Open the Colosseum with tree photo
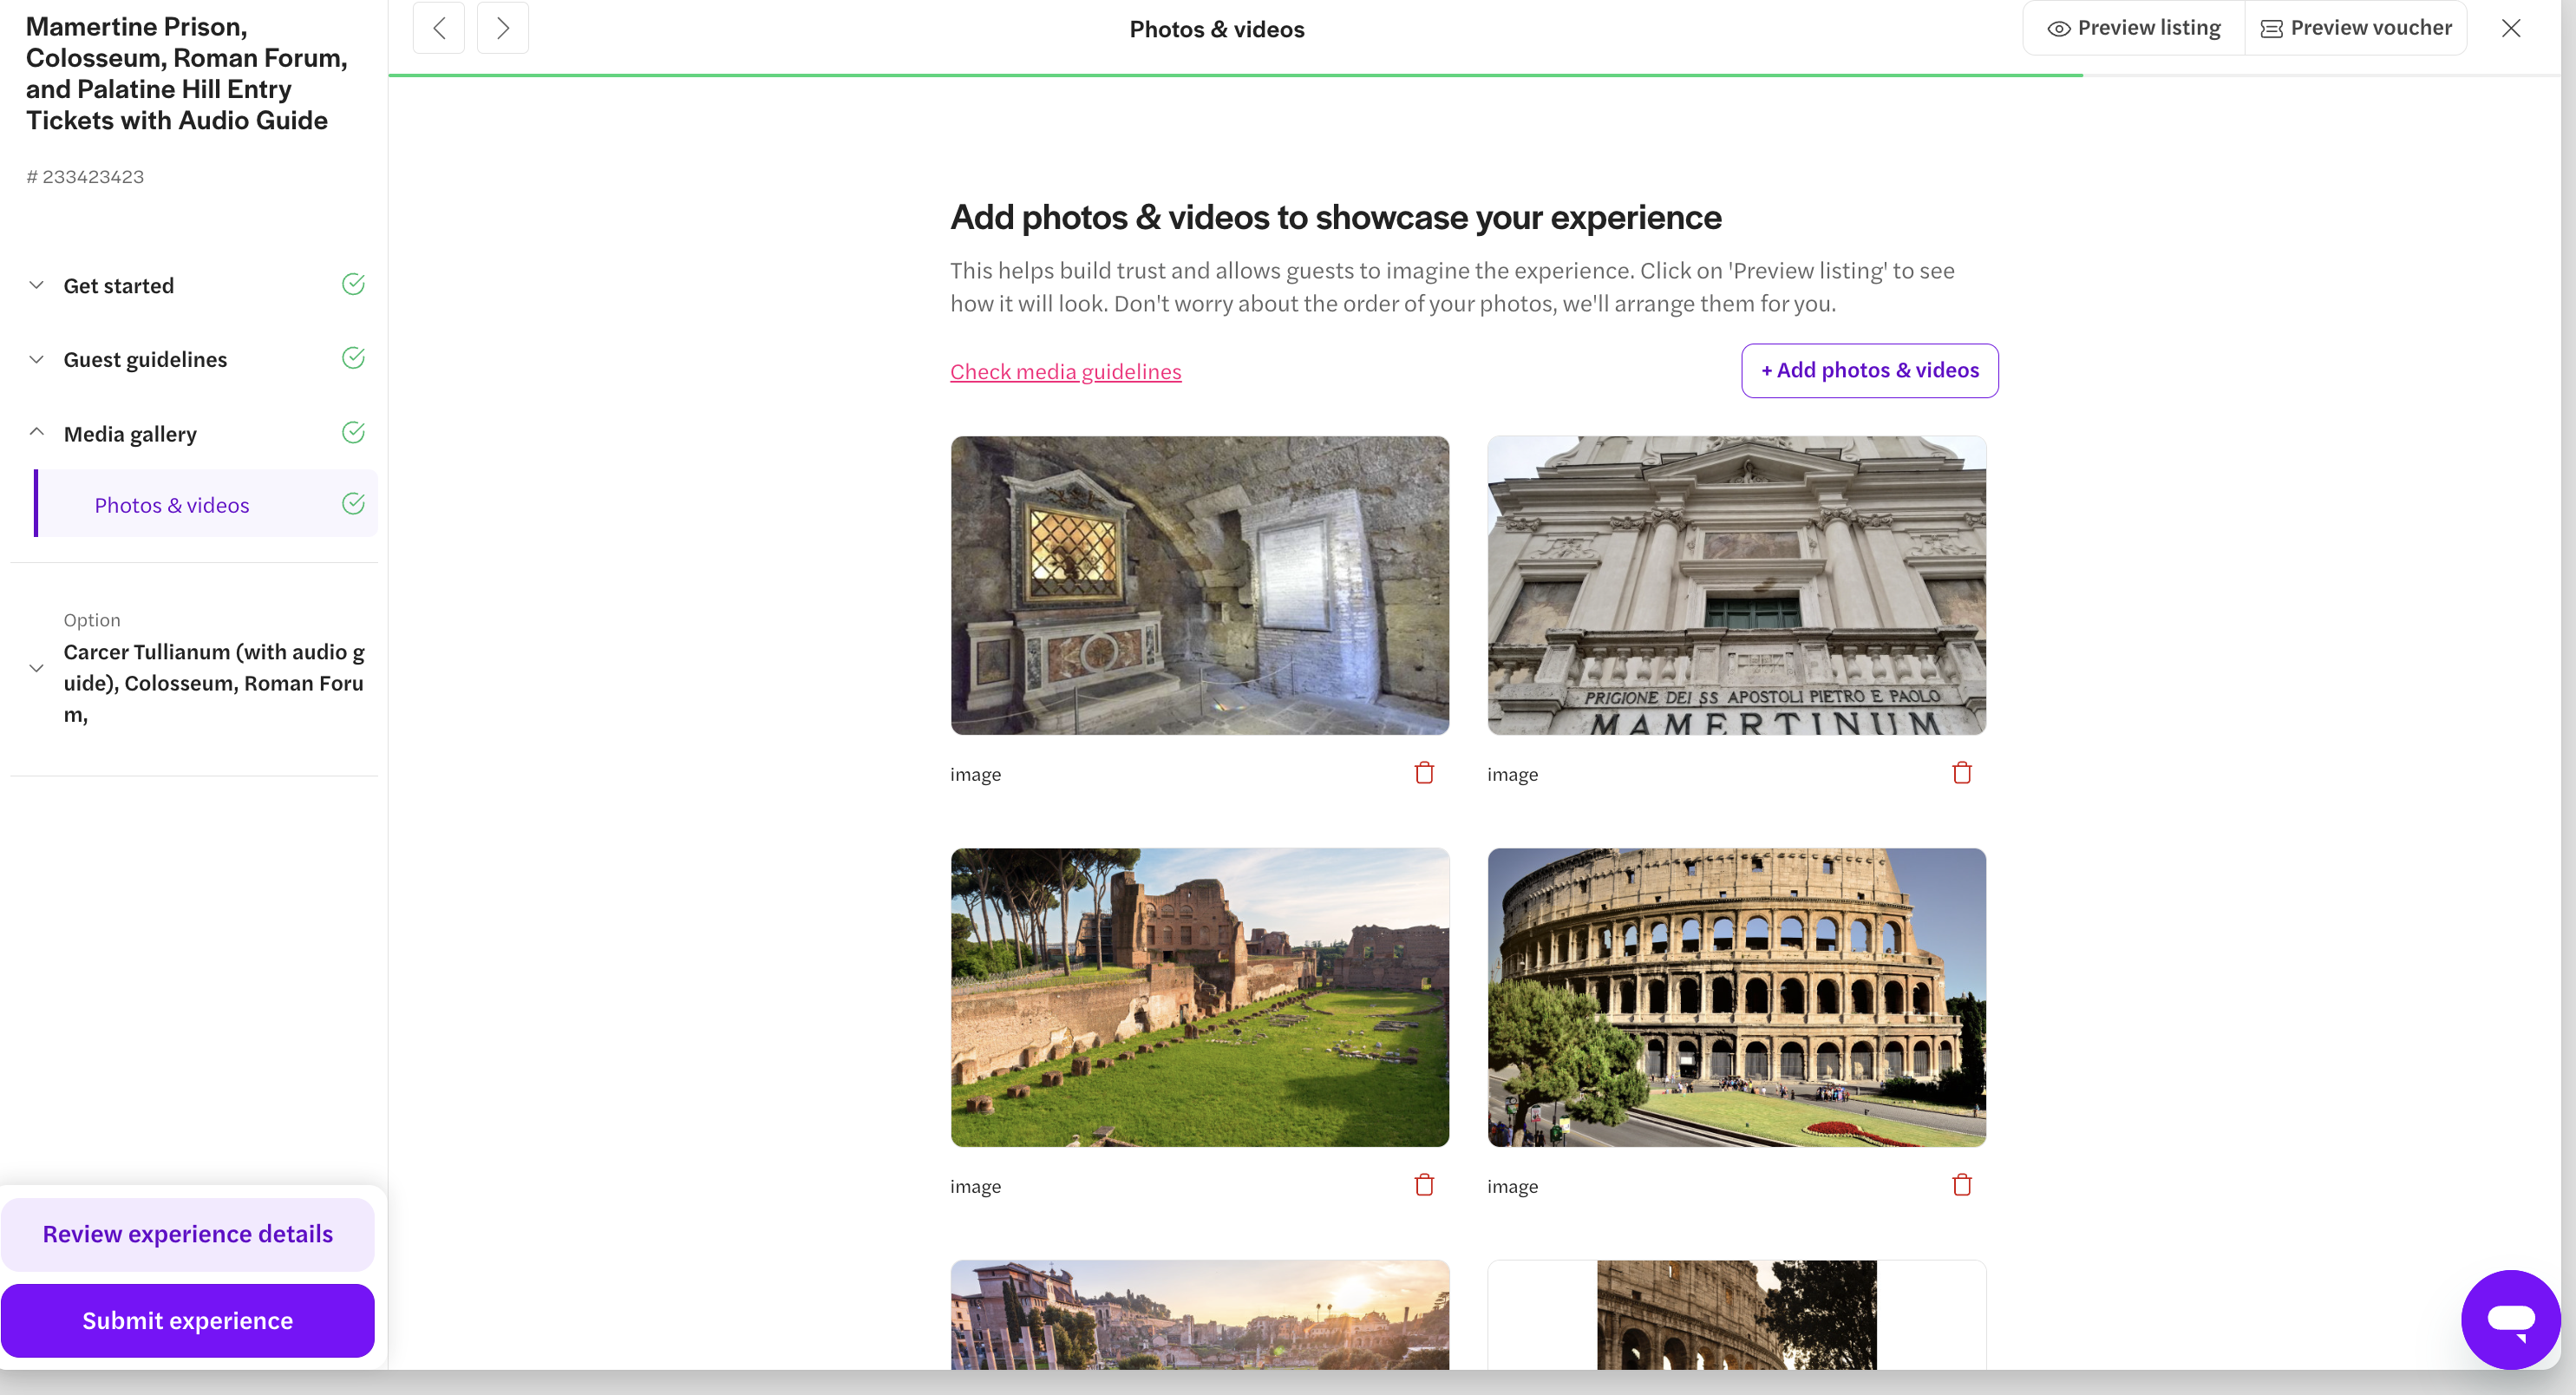The image size is (2576, 1395). pos(1736,1315)
